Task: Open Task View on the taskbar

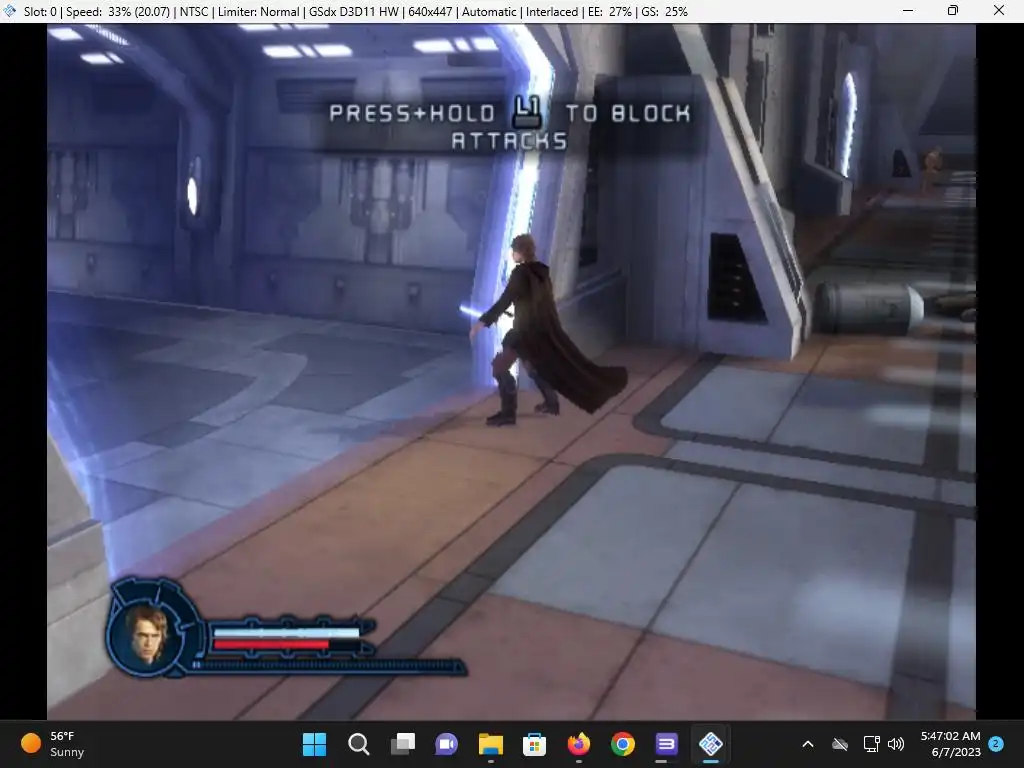Action: click(402, 744)
